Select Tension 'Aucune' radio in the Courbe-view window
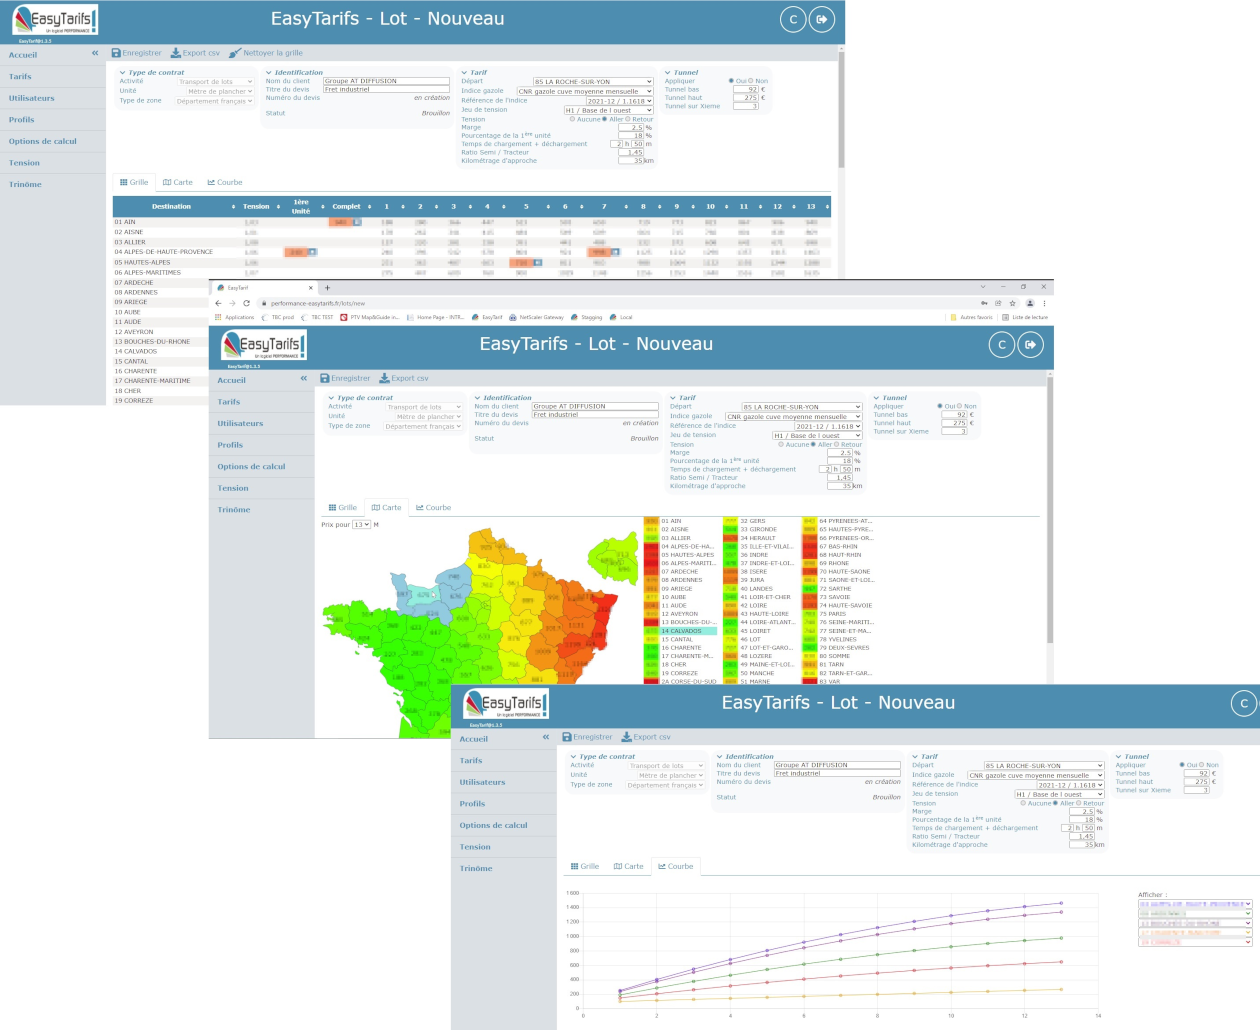The height and width of the screenshot is (1030, 1260). [1023, 803]
